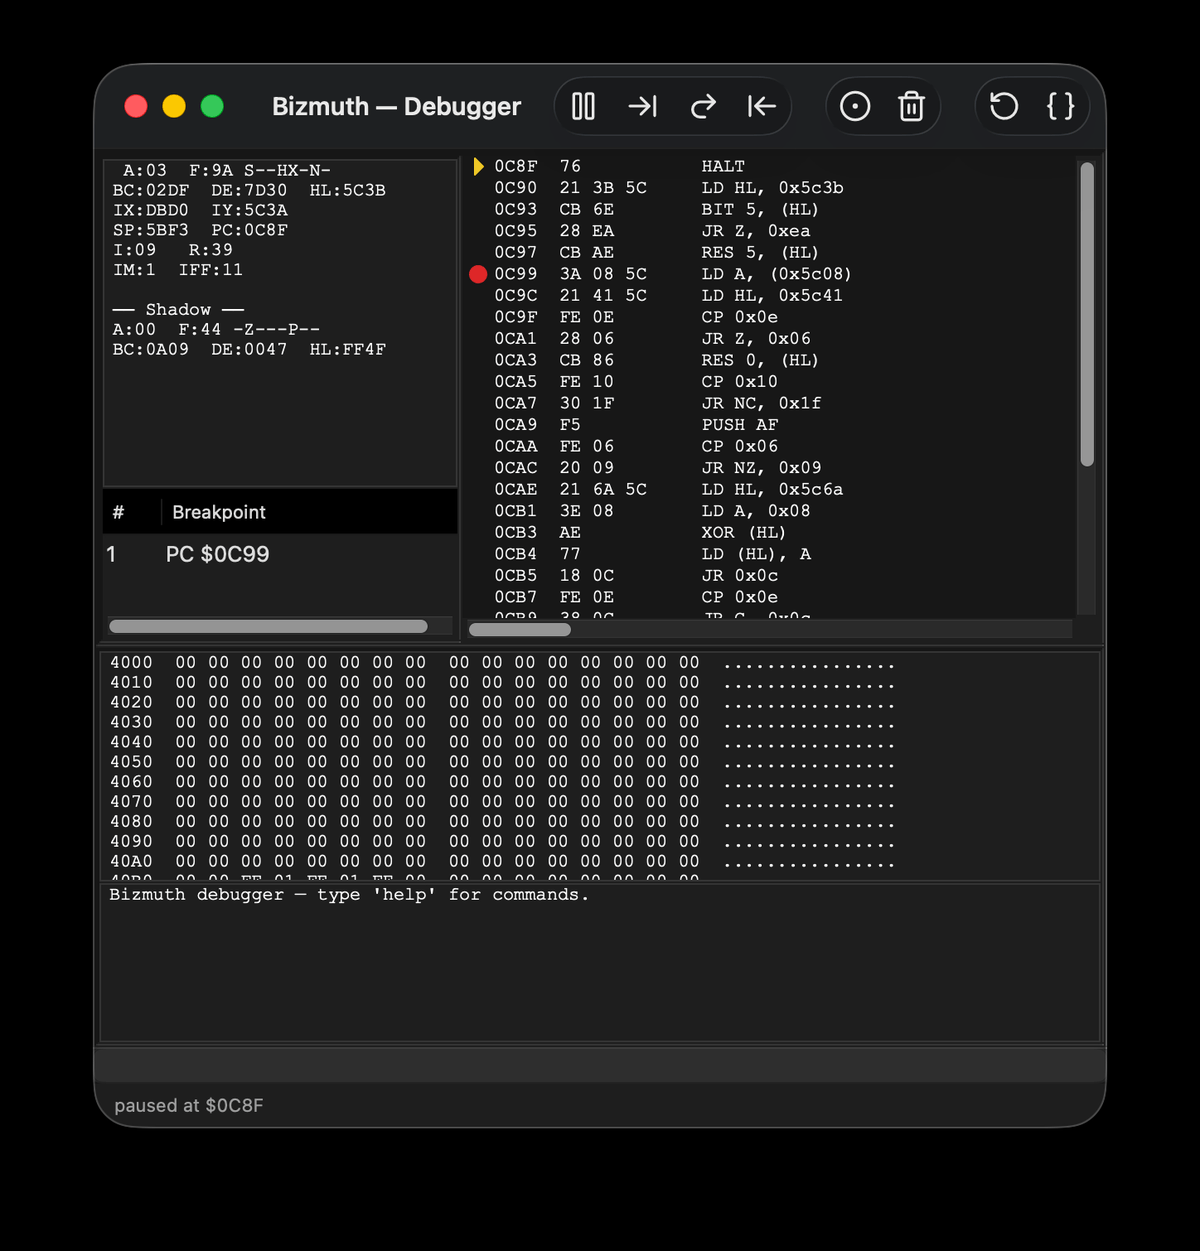Select the line LD HL, 0x5c6a

click(769, 489)
